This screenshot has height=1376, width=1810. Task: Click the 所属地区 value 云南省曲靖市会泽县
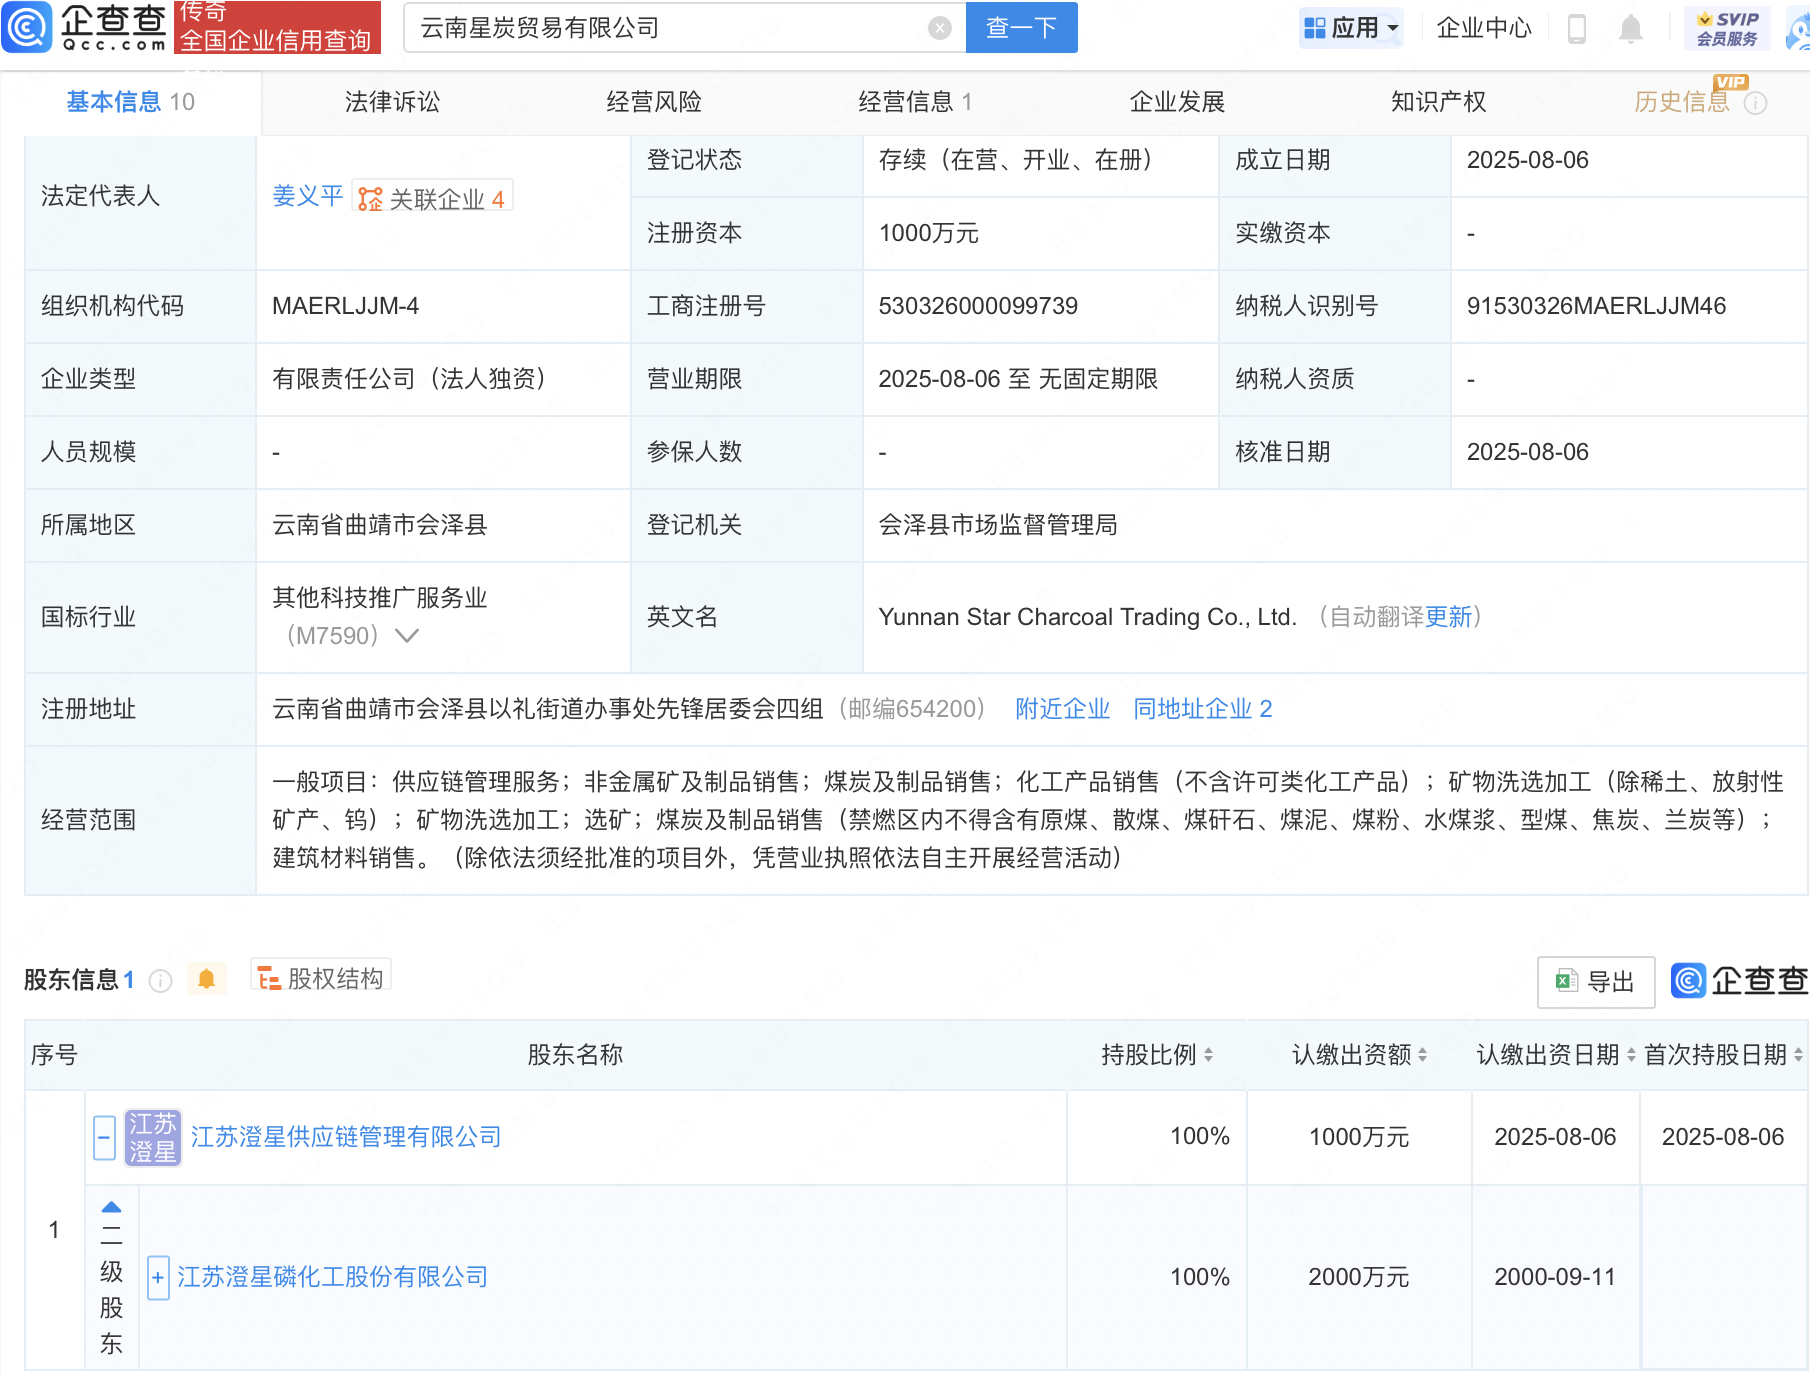click(x=380, y=525)
